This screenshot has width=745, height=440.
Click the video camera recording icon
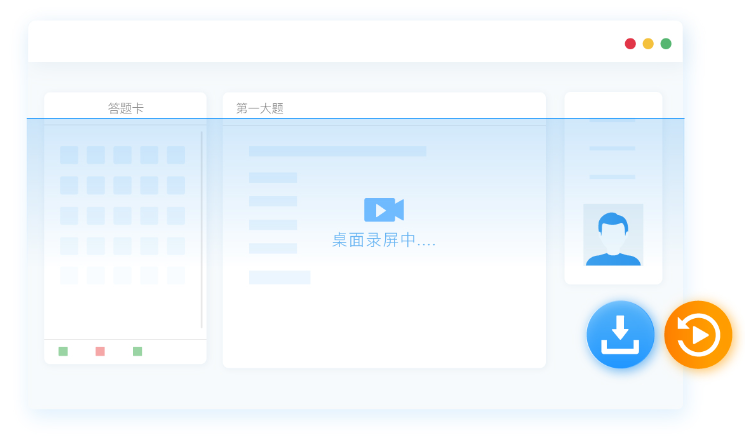click(x=384, y=209)
